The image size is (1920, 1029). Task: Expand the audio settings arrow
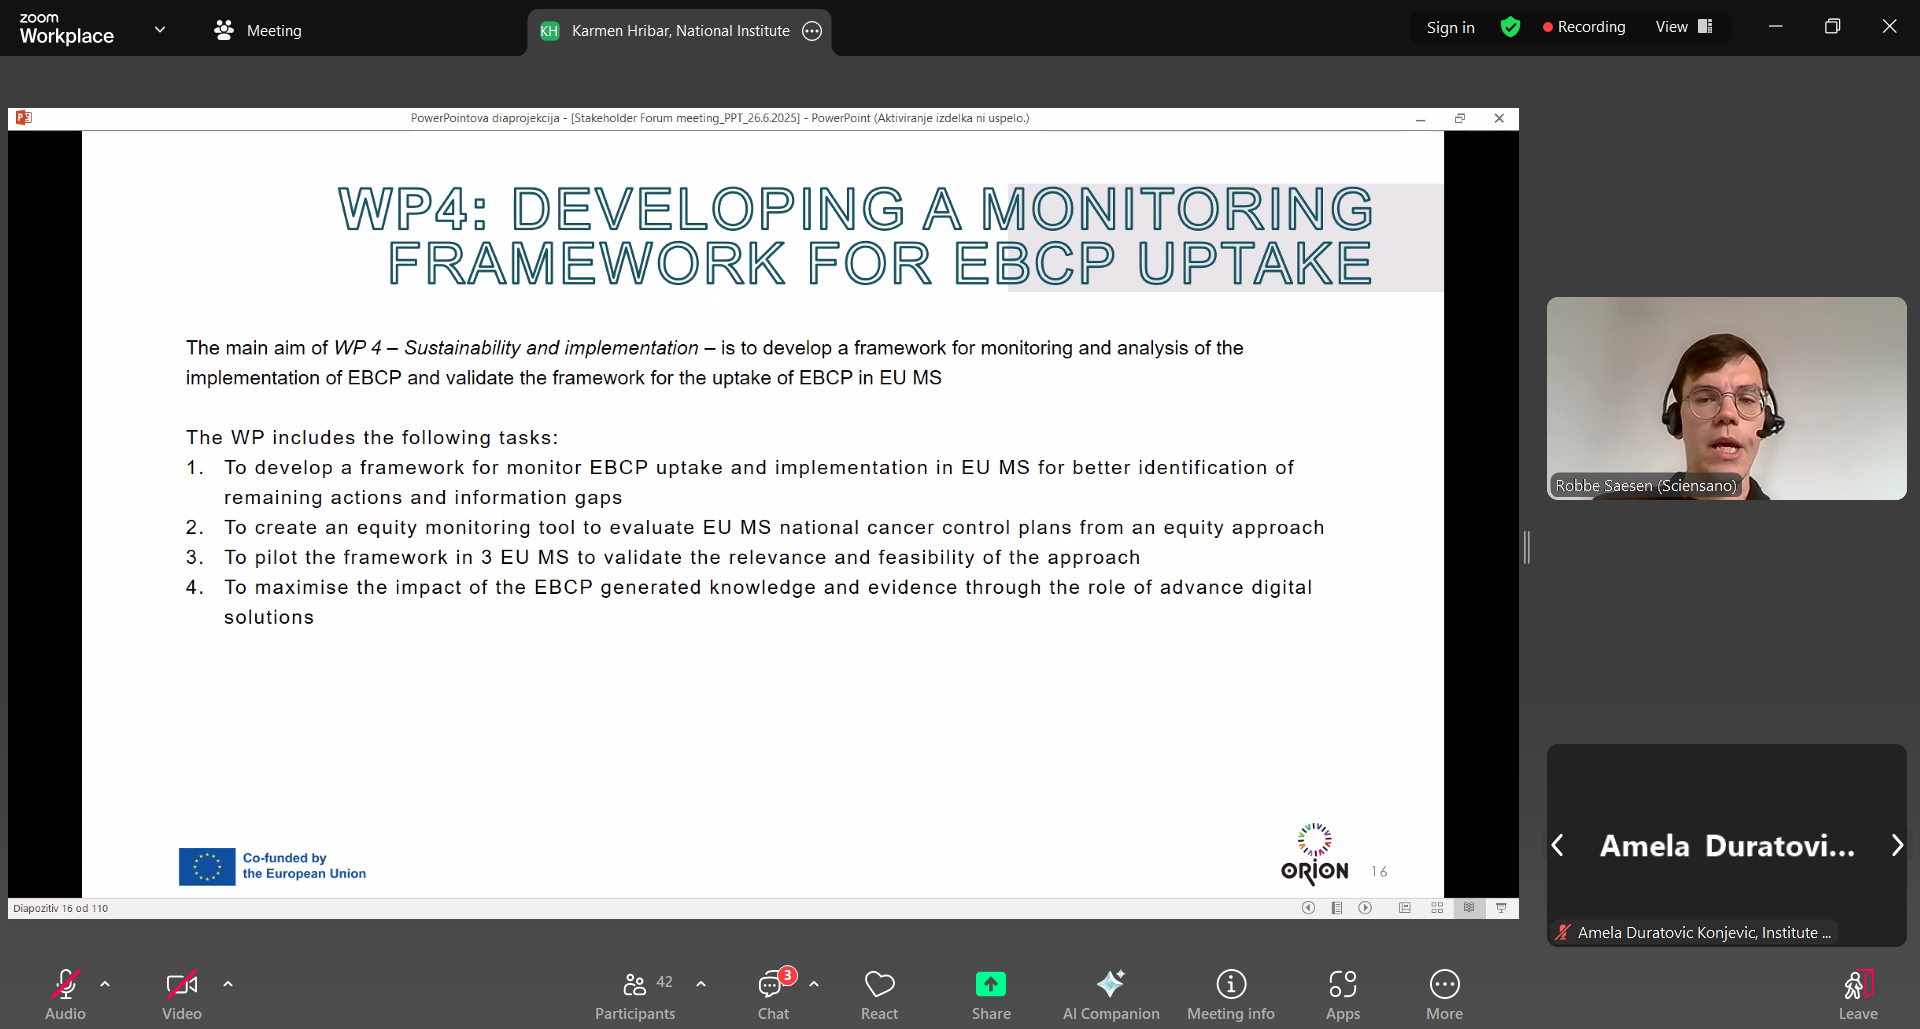point(105,984)
